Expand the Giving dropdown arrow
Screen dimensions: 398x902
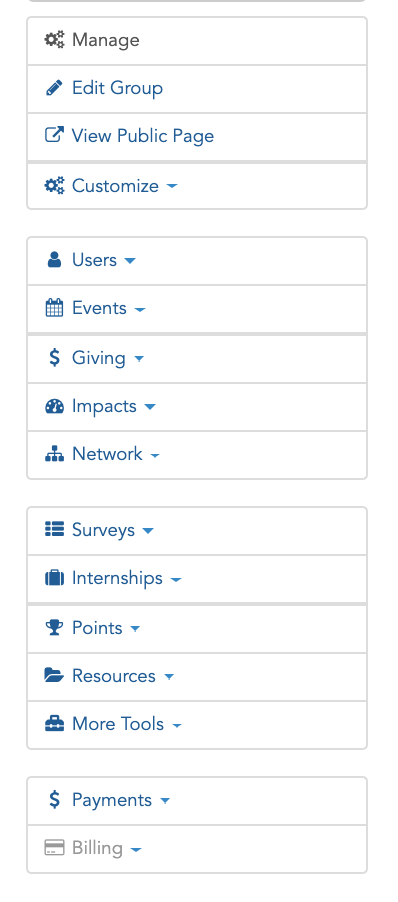pos(139,359)
